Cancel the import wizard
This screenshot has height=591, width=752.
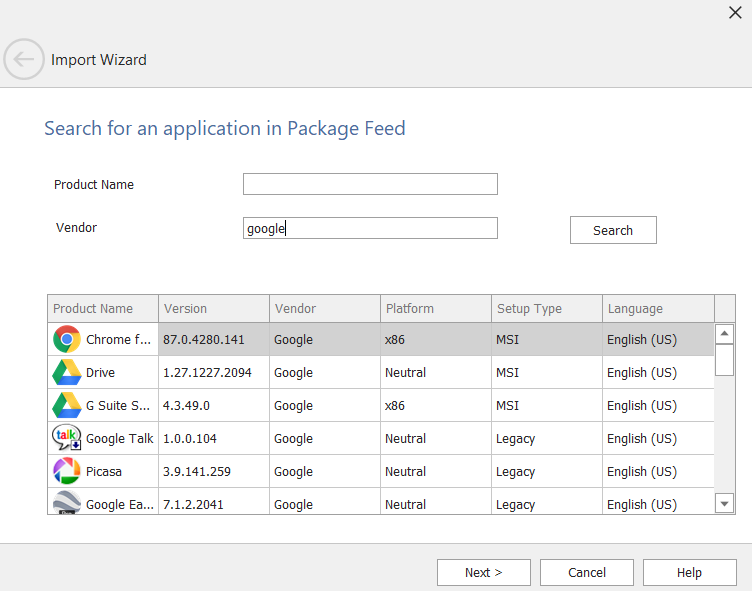587,572
